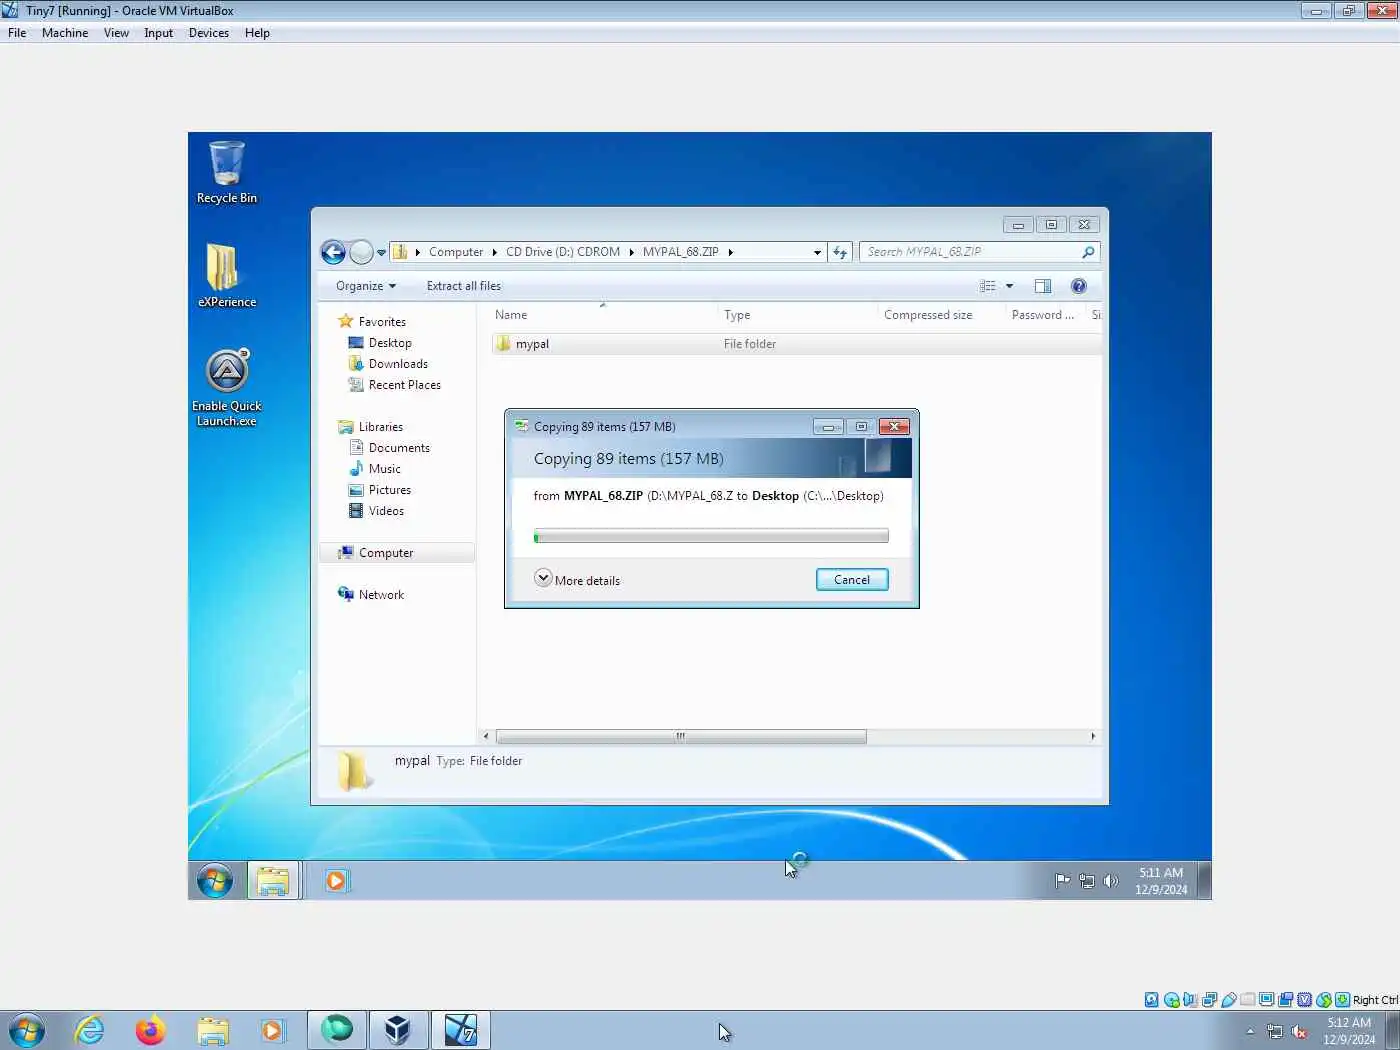
Task: Launch the Enable Quick Launch.exe desktop icon
Action: click(x=226, y=387)
